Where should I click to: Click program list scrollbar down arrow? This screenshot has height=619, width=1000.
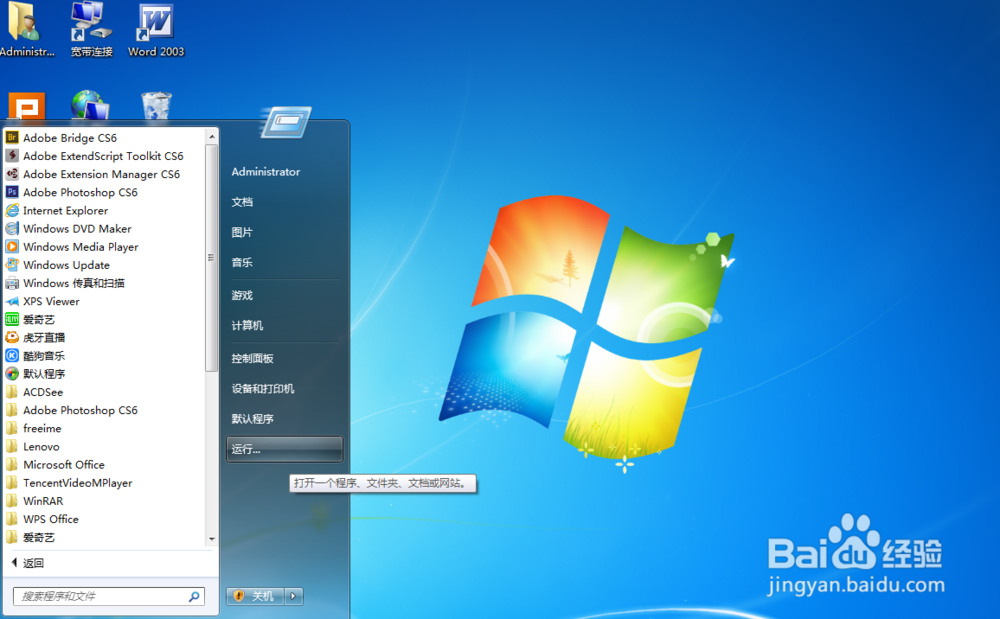[212, 539]
